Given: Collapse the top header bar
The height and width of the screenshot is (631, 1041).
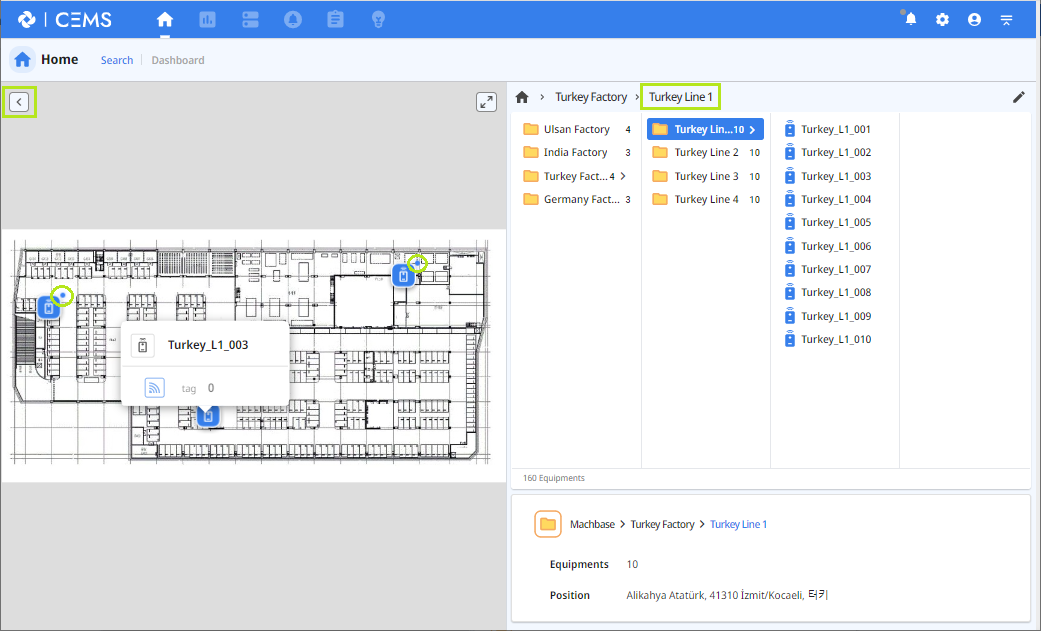Looking at the screenshot, I should coord(1006,19).
